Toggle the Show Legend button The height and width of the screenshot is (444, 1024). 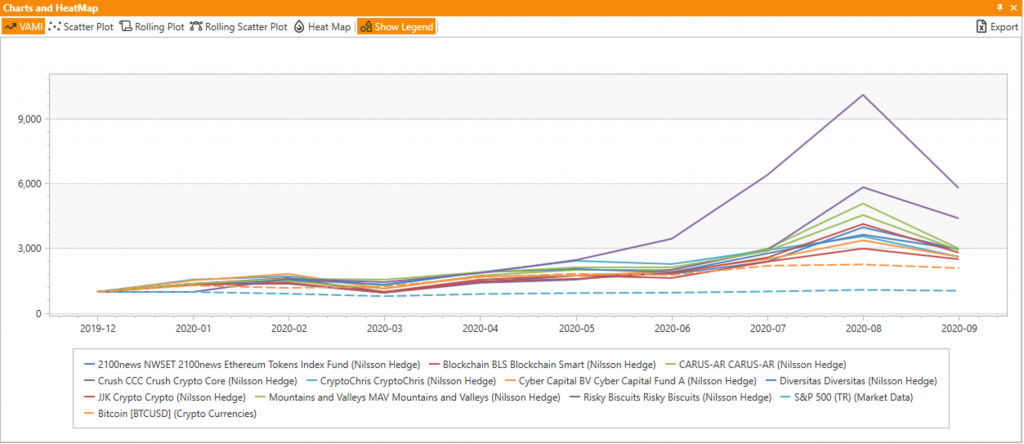tap(396, 27)
